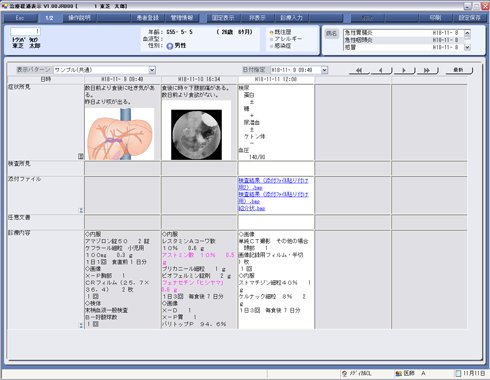Click the バリトップP 94.6% line
This screenshot has height=380, width=490.
click(194, 324)
